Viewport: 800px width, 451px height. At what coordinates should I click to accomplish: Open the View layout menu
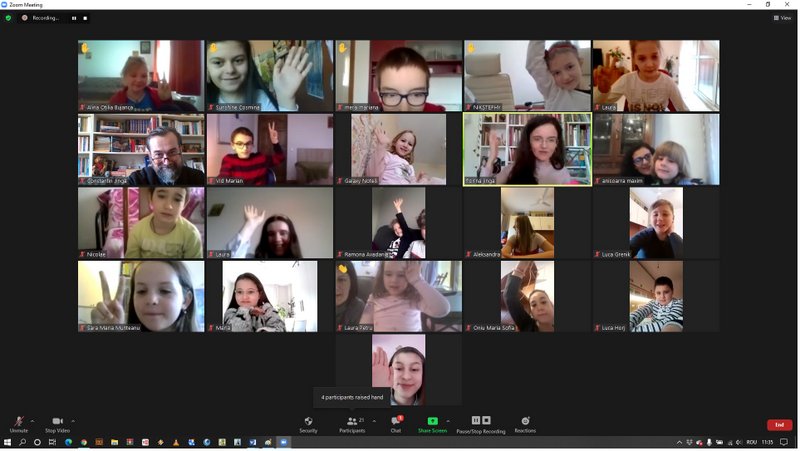coord(783,18)
